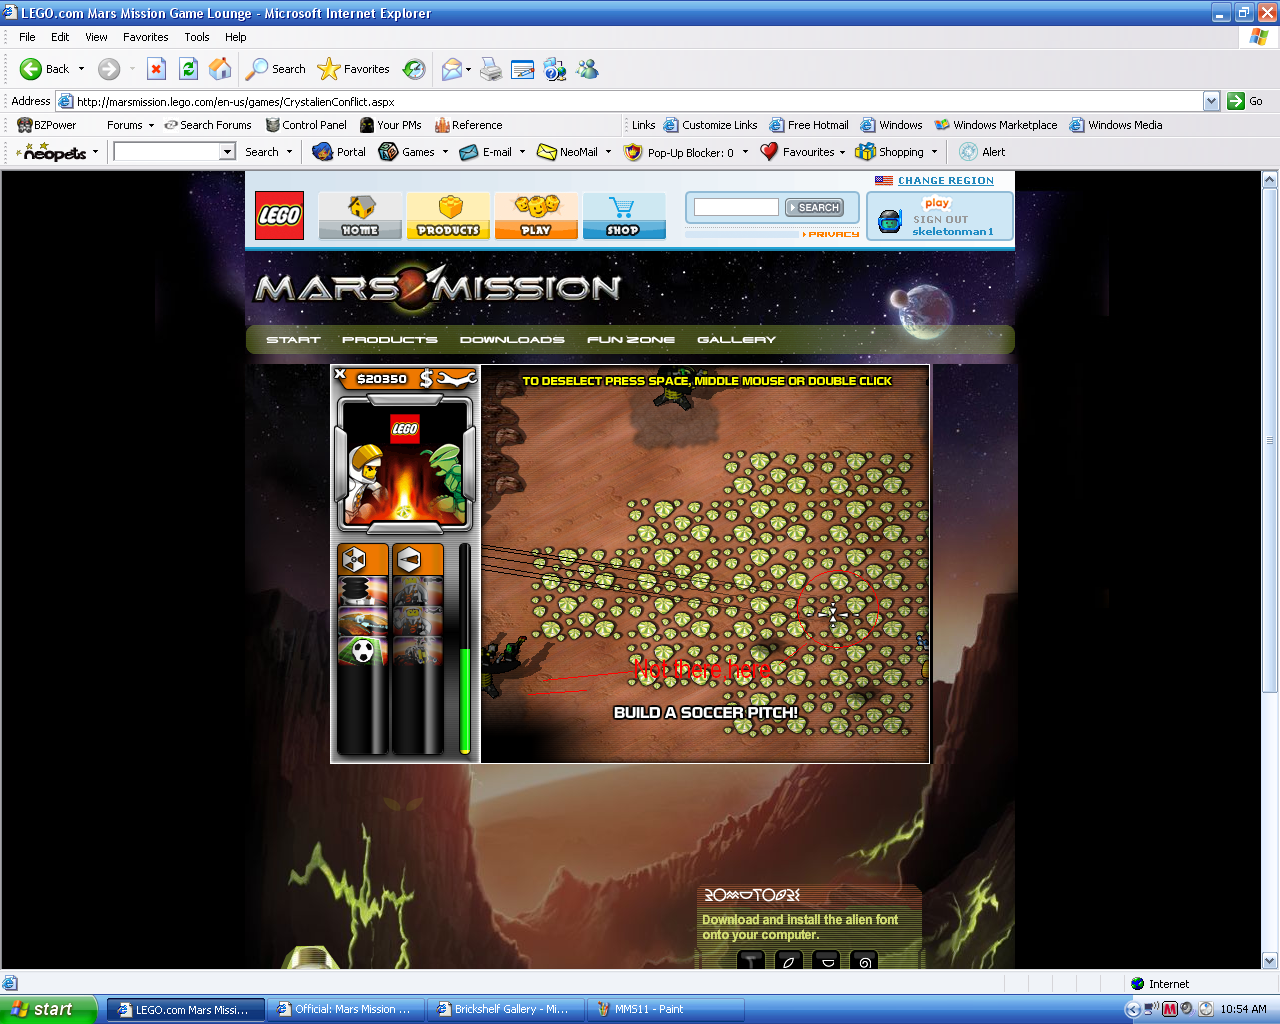Select the orange dome building item

click(363, 621)
